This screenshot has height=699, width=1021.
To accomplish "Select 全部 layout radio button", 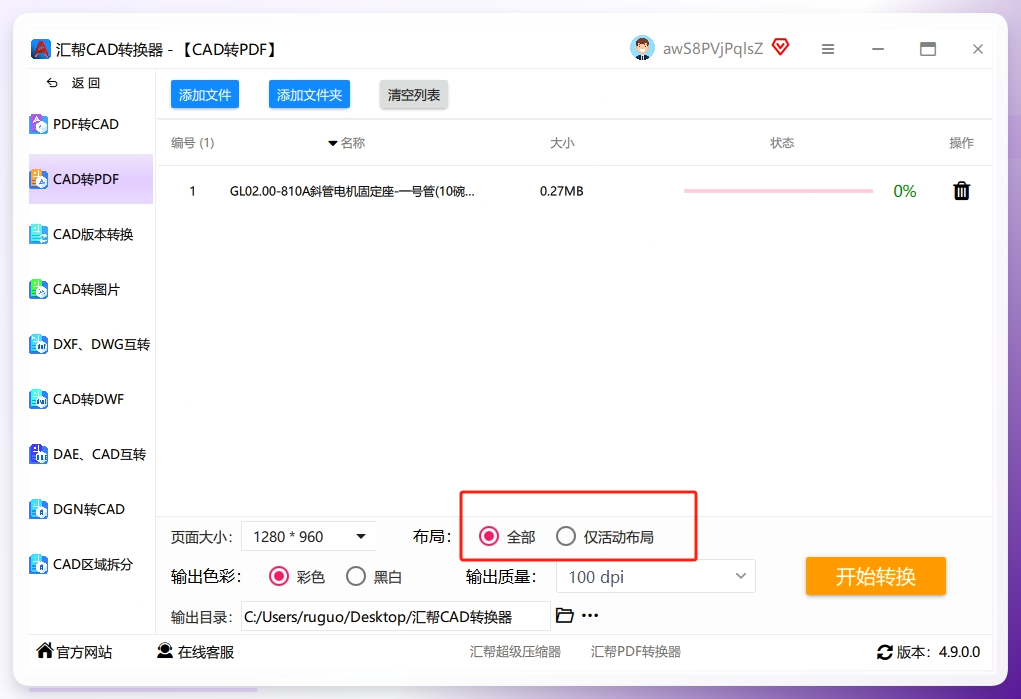I will [x=488, y=536].
